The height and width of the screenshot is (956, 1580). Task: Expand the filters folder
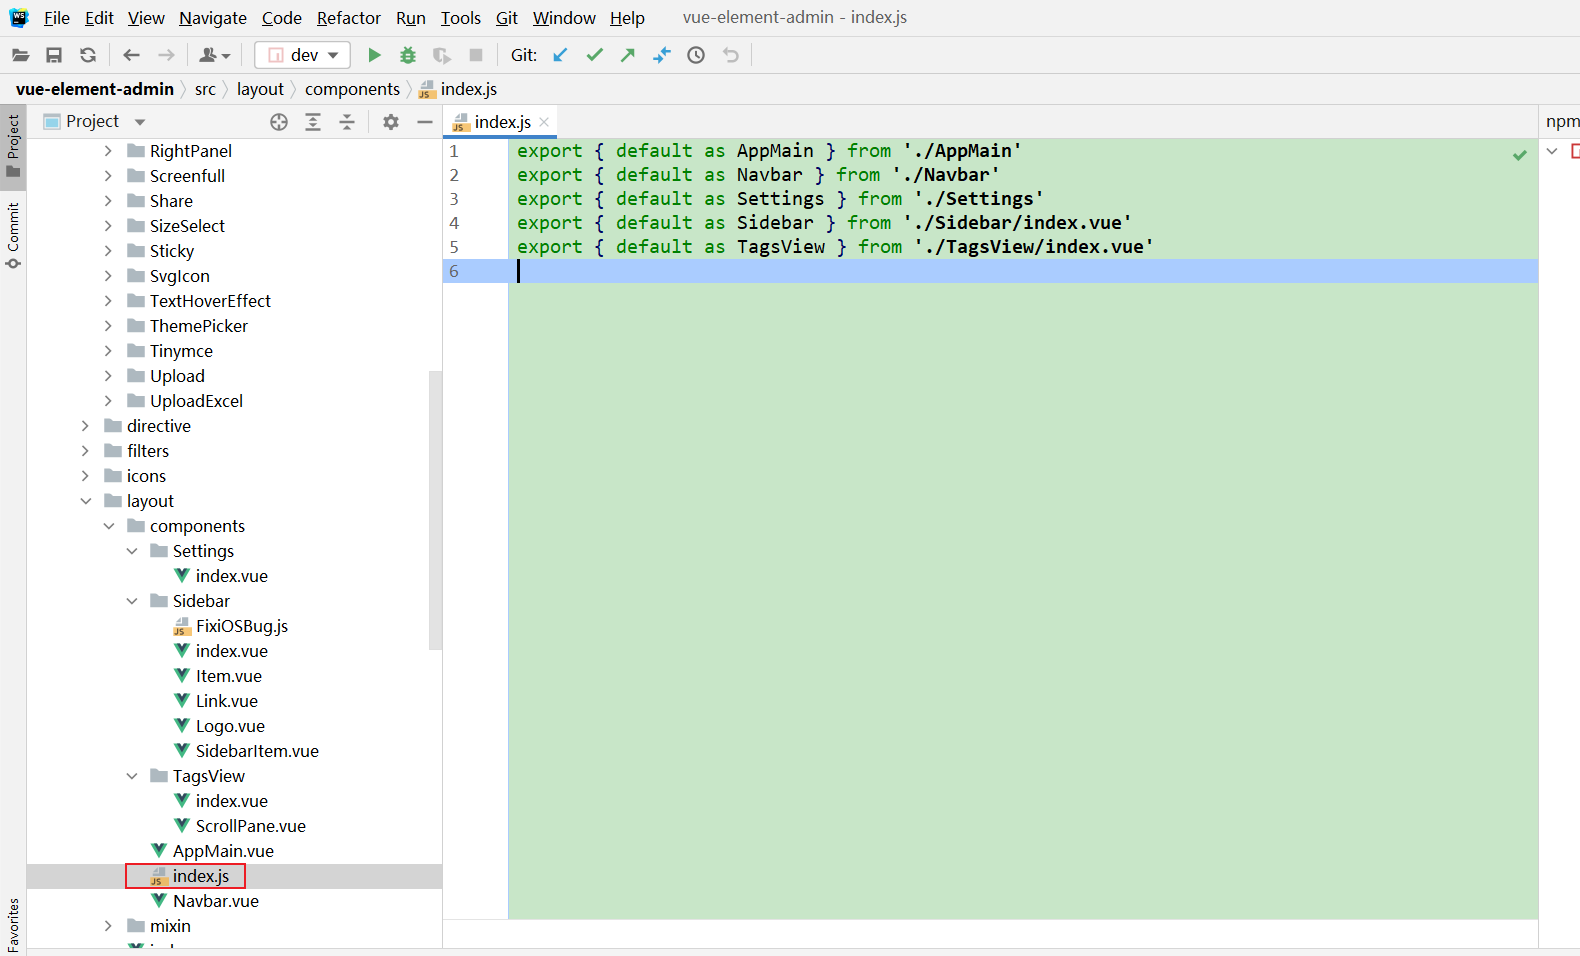coord(85,451)
